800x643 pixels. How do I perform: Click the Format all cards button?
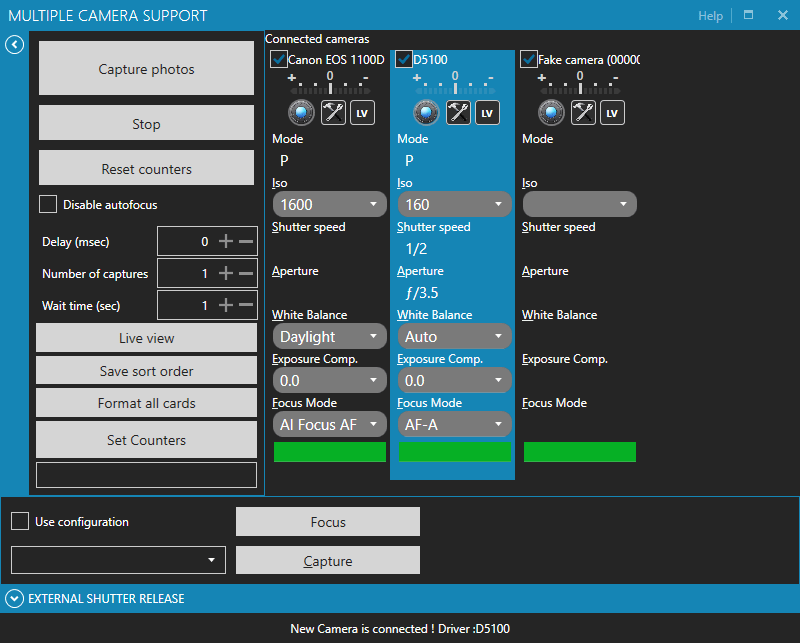coord(146,403)
